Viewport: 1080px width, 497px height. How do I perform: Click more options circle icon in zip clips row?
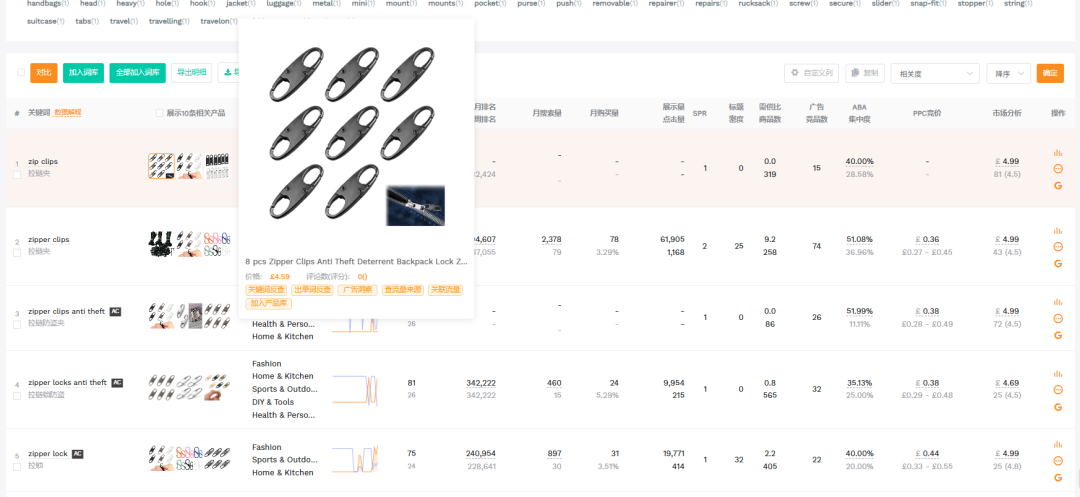[x=1058, y=169]
